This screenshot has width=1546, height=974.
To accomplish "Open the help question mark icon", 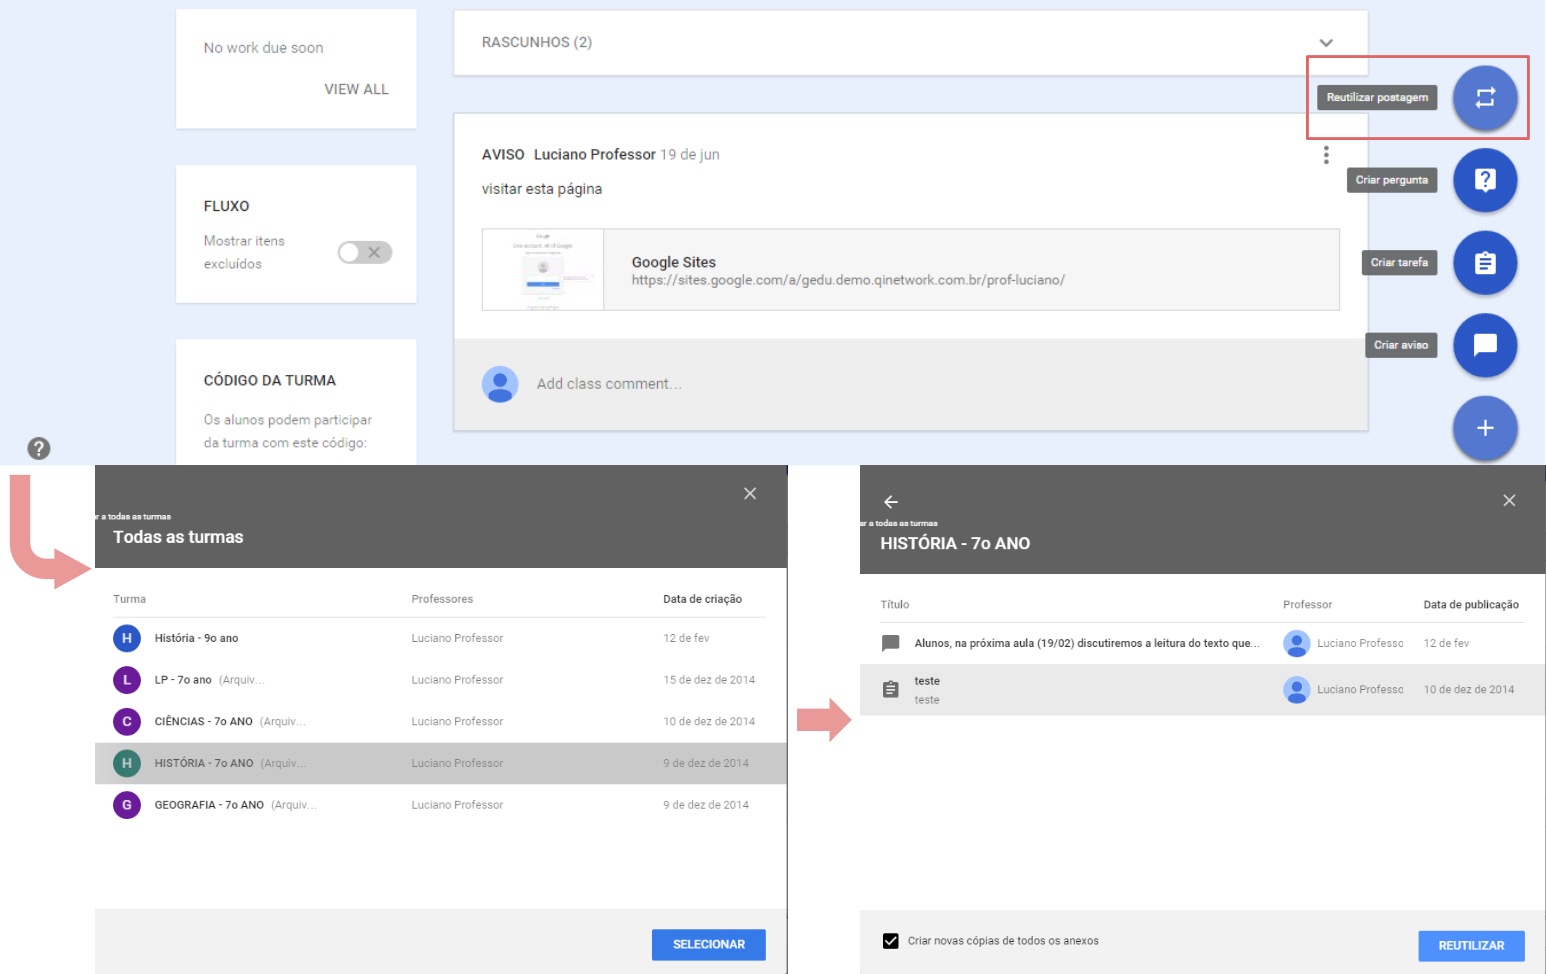I will (38, 448).
